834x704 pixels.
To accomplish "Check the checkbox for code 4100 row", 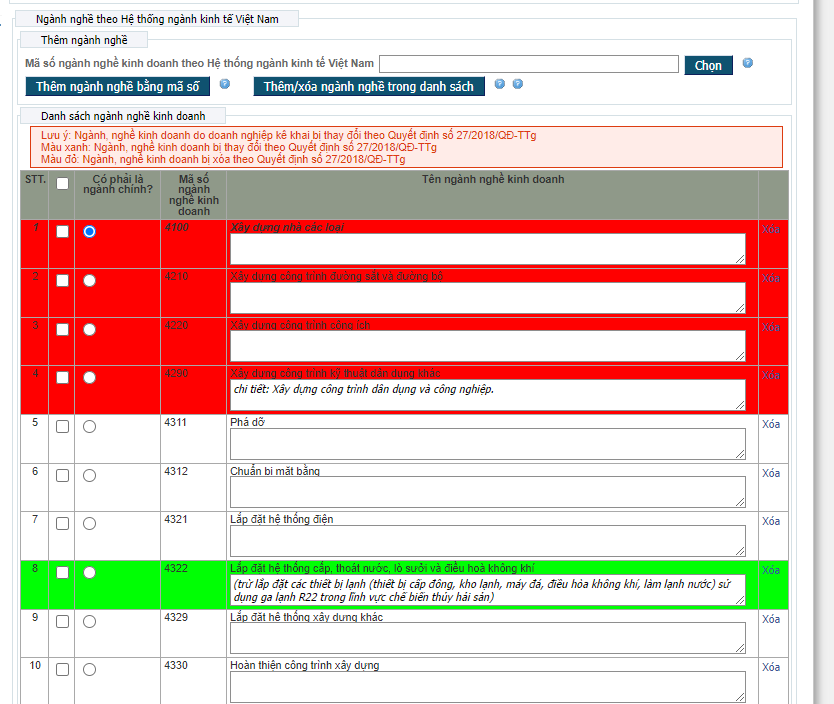I will point(62,231).
